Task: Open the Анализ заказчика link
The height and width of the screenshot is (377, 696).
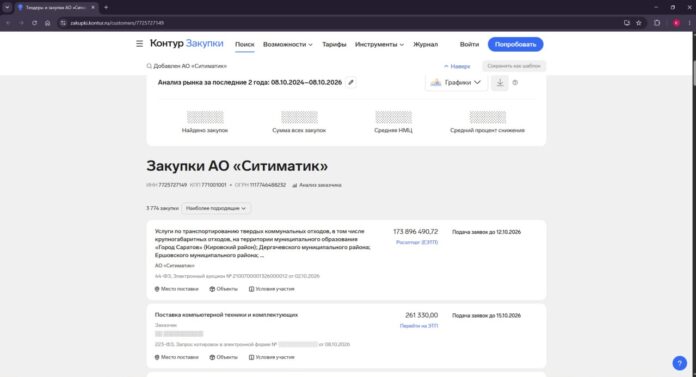Action: (316, 185)
